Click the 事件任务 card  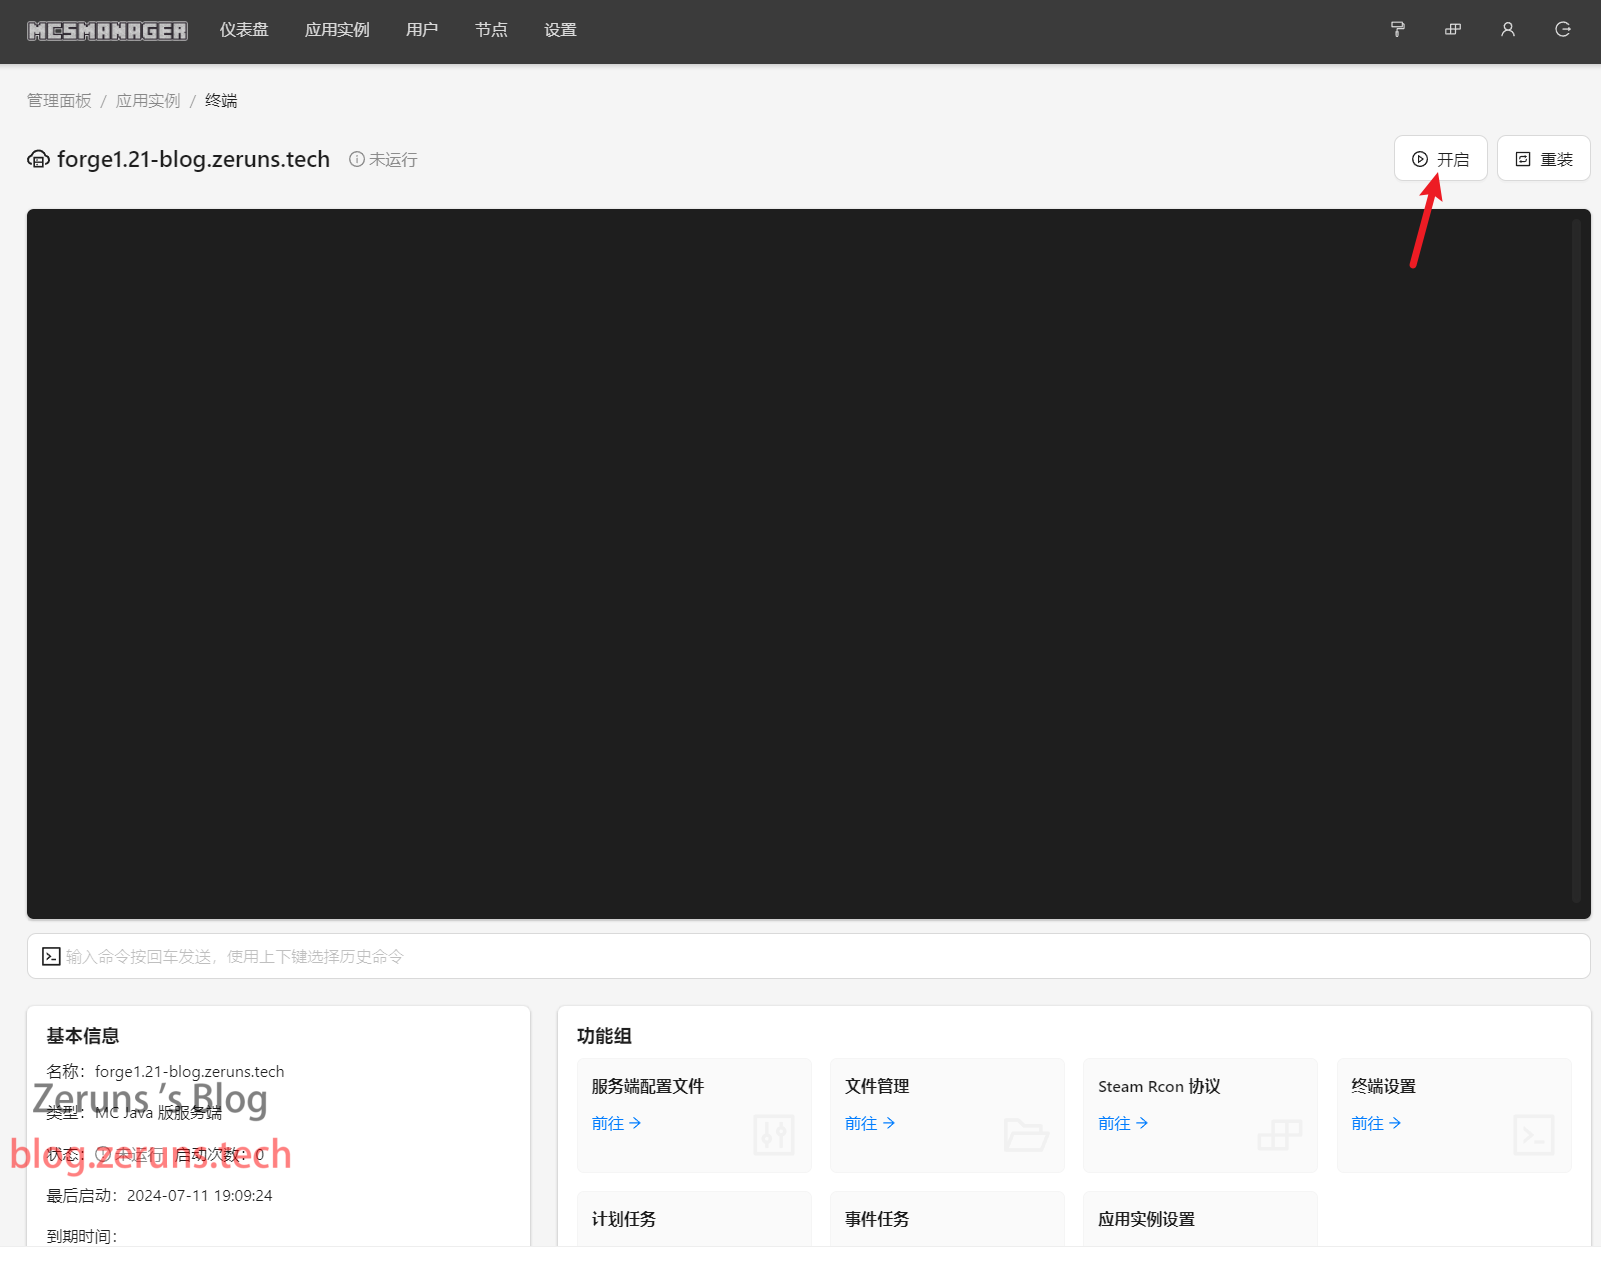[947, 1219]
